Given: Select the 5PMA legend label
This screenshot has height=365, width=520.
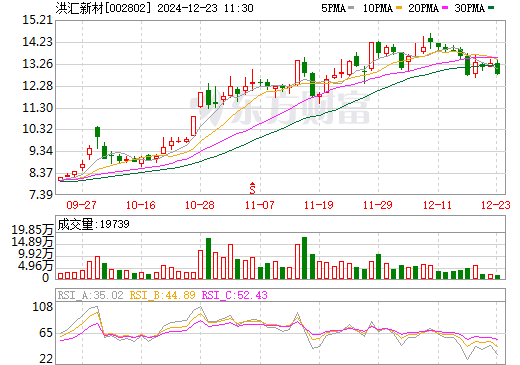Looking at the screenshot, I should click(x=333, y=8).
